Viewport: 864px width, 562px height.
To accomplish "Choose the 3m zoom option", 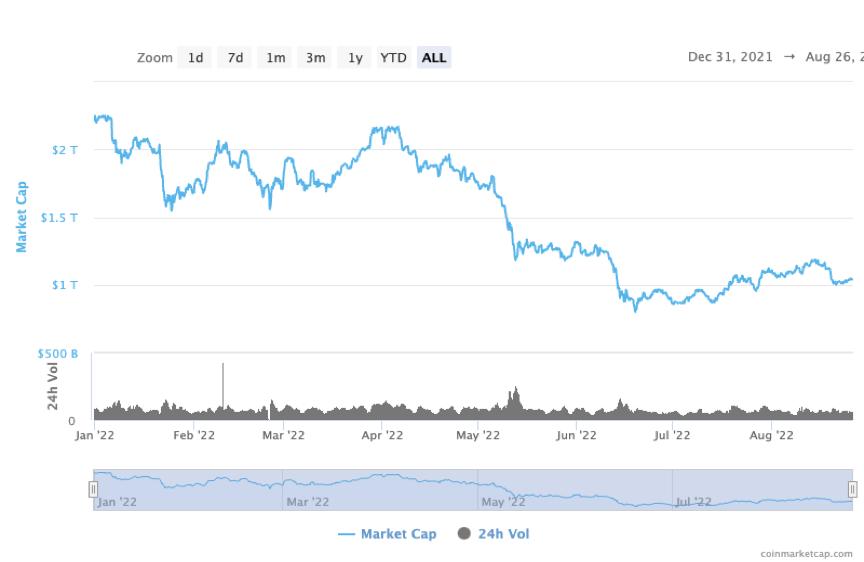I will (315, 57).
